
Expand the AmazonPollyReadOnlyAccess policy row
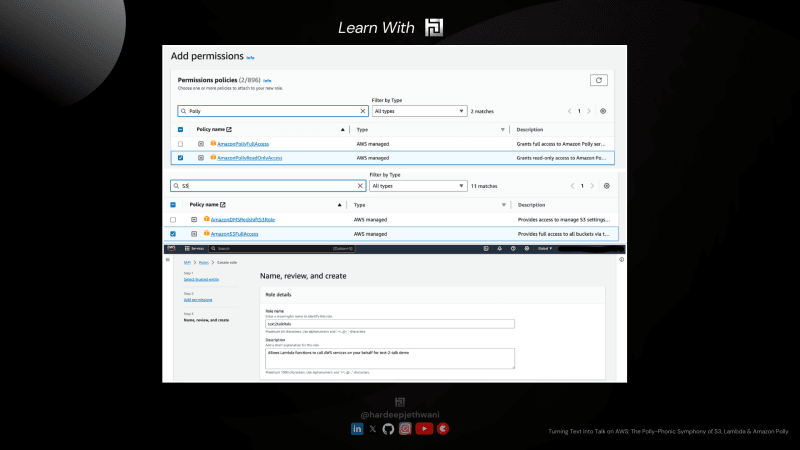(x=201, y=158)
